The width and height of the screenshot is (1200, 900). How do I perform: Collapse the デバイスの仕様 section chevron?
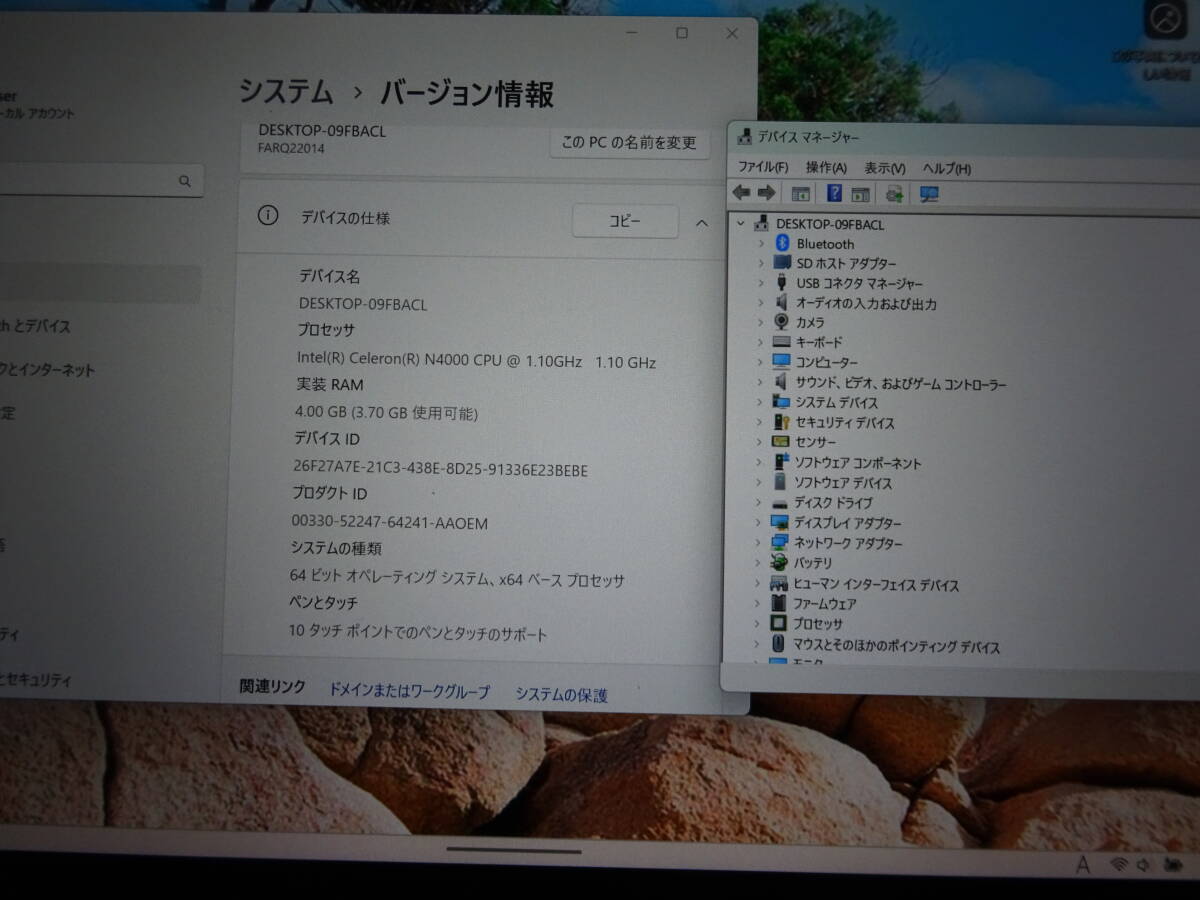coord(701,222)
